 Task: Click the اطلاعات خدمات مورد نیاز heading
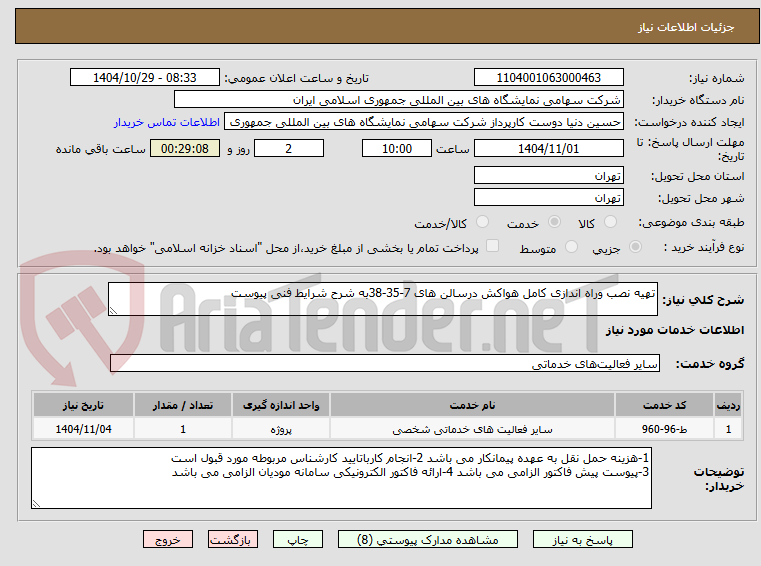point(675,330)
